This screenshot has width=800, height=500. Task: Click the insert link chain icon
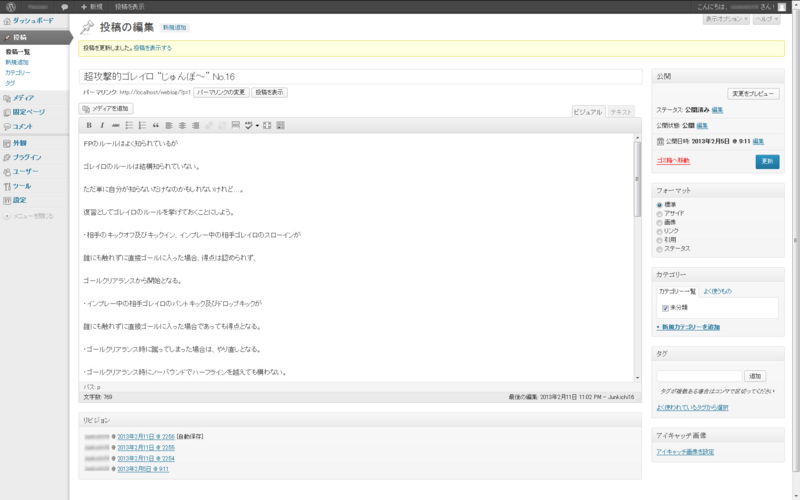point(209,126)
